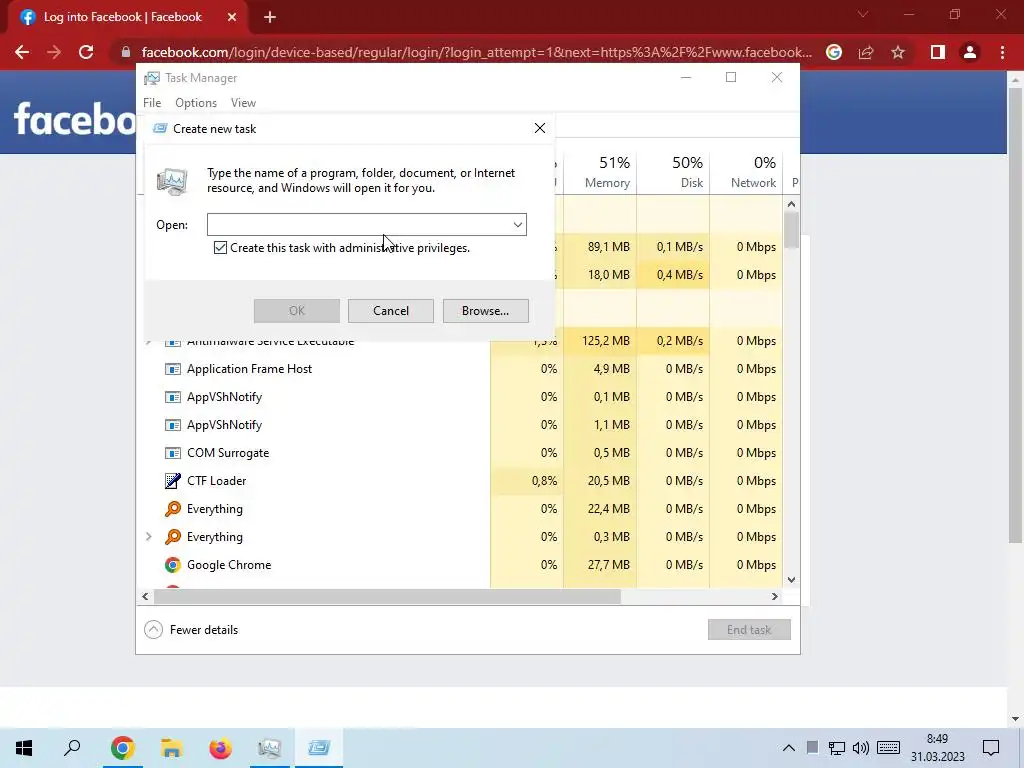Bookmark this page with the star icon
Image resolution: width=1024 pixels, height=768 pixels.
pyautogui.click(x=898, y=52)
